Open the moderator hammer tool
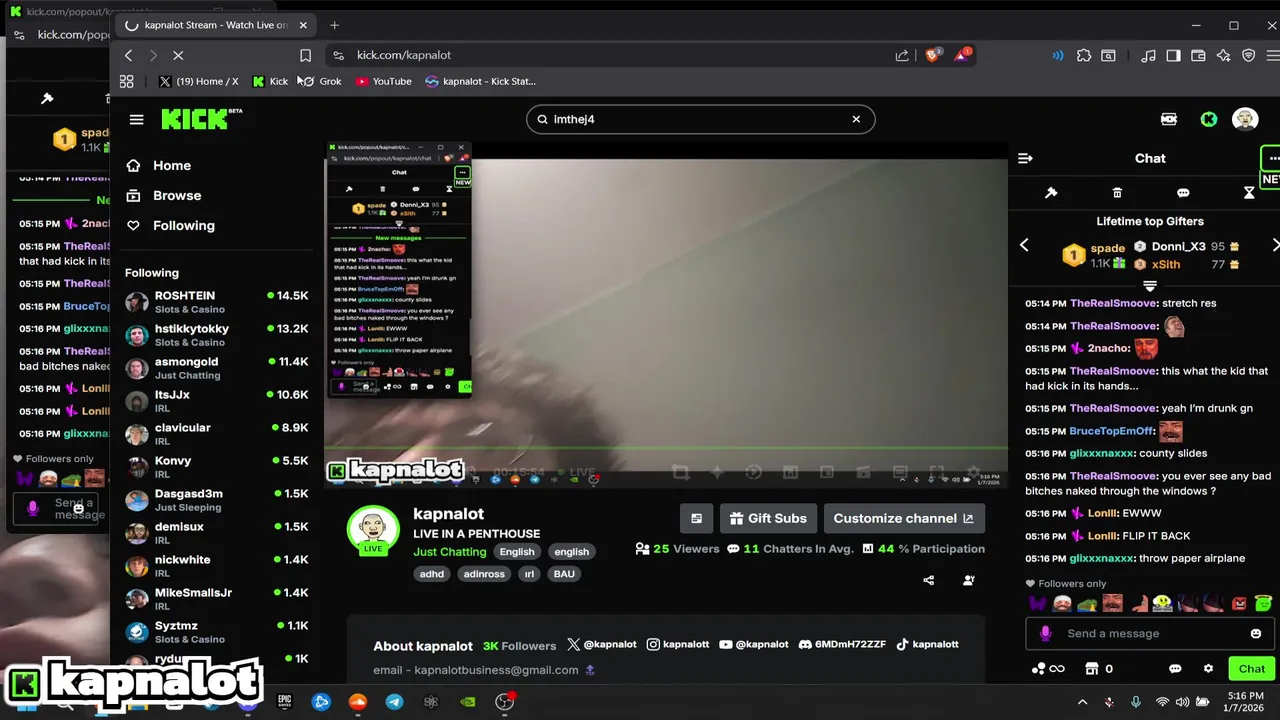1280x720 pixels. [x=1051, y=192]
